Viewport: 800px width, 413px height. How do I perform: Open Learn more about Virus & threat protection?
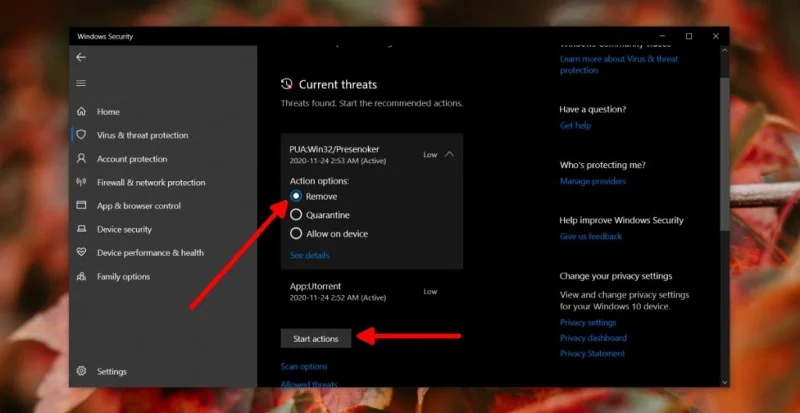(619, 64)
